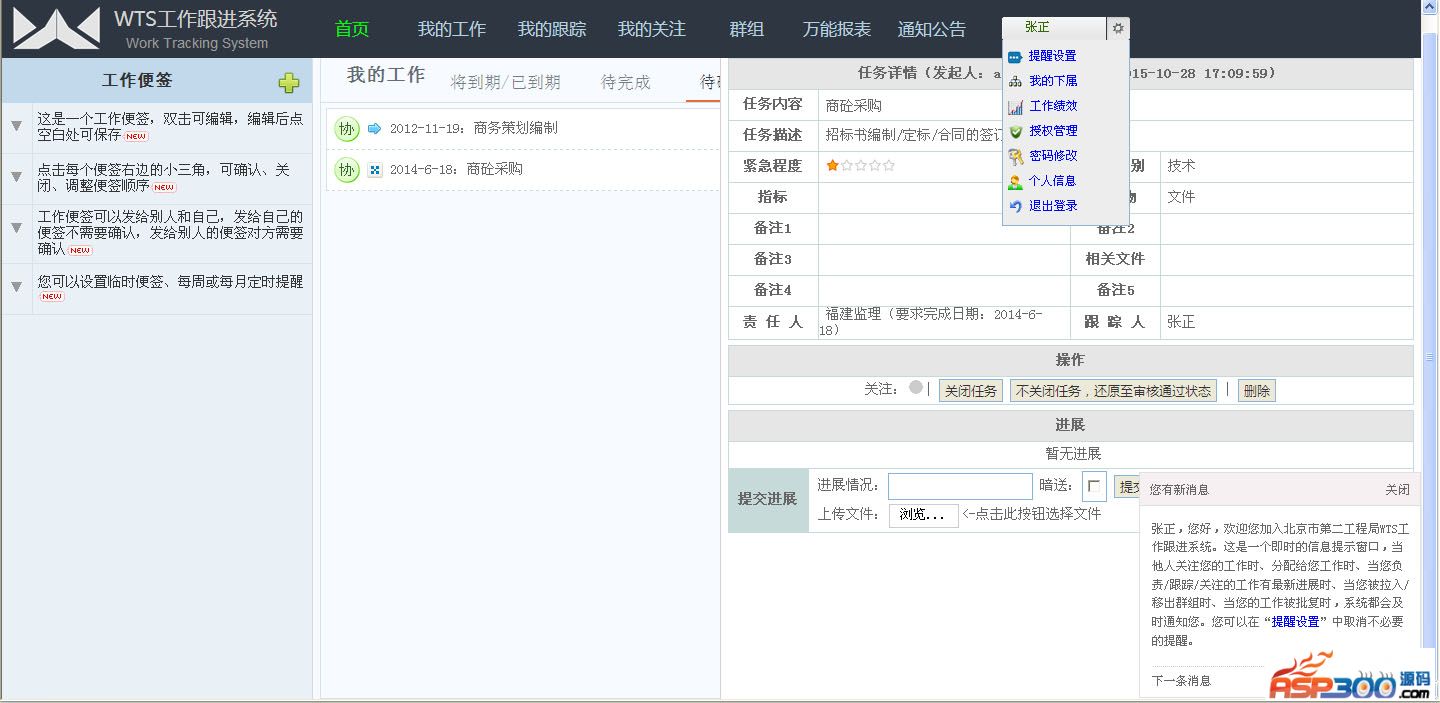Toggle the 关注 gray circle indicator
This screenshot has height=703, width=1440.
pos(915,388)
